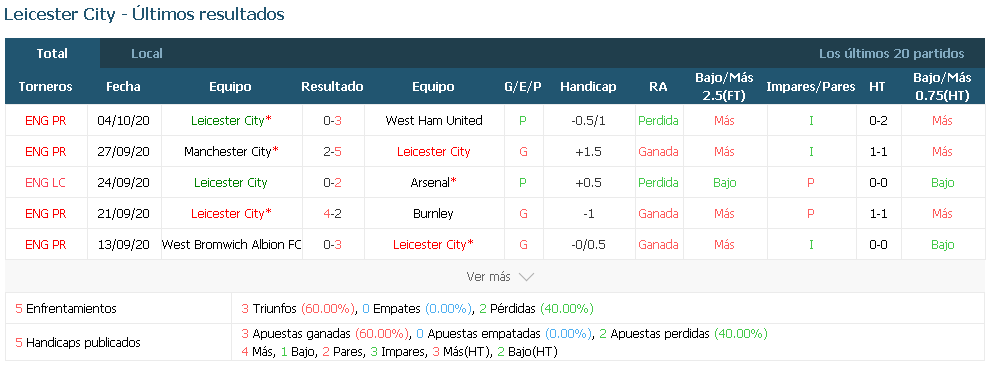Click the ENG PR label for 27/09/20
The height and width of the screenshot is (369, 990).
point(45,152)
